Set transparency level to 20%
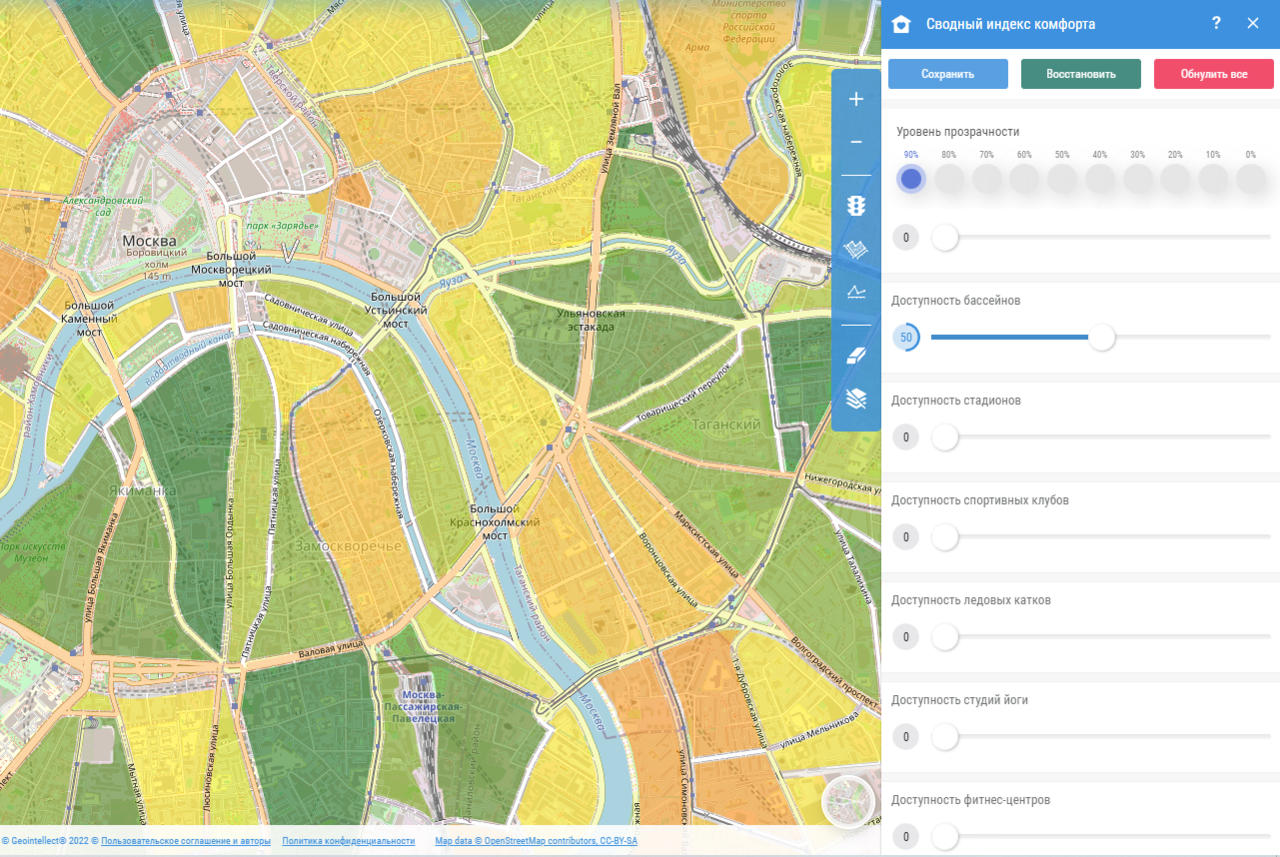 click(x=1175, y=179)
